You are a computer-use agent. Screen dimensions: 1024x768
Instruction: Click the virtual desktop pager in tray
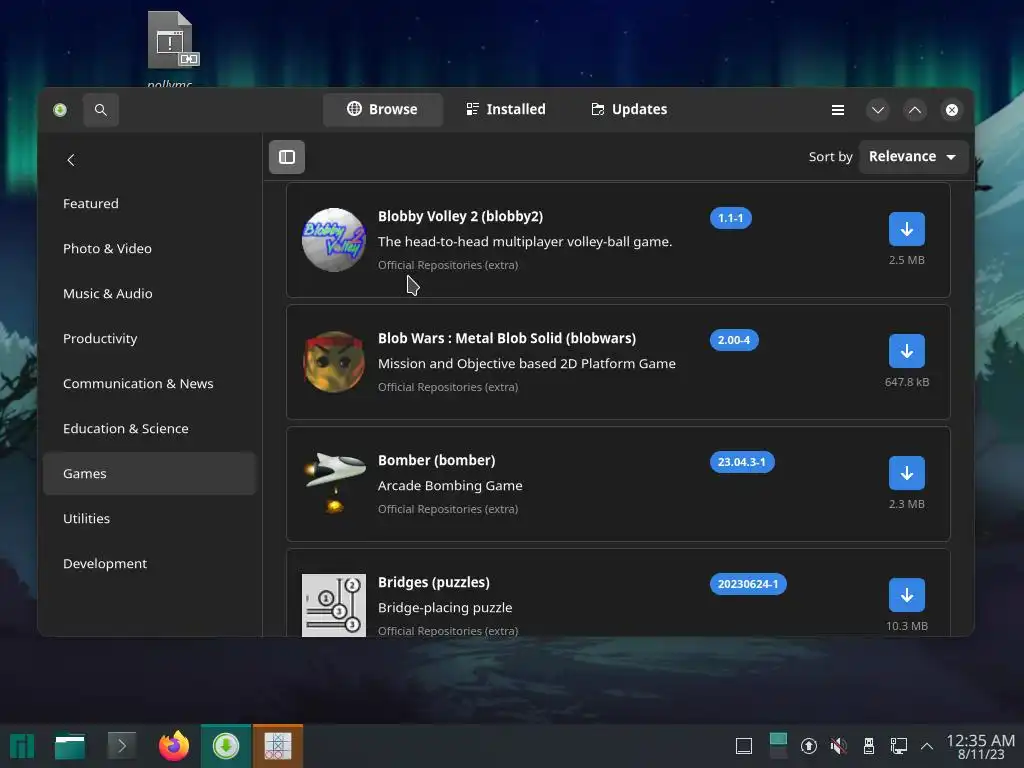(778, 746)
